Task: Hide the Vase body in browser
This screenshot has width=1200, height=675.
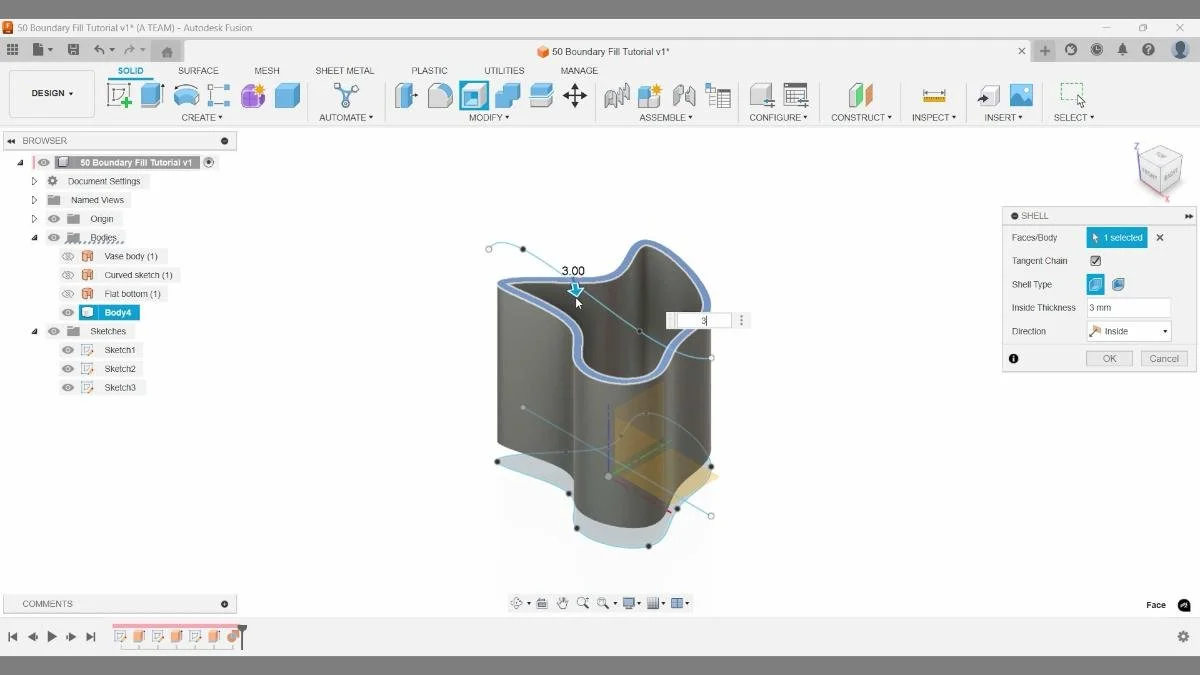Action: coord(67,256)
